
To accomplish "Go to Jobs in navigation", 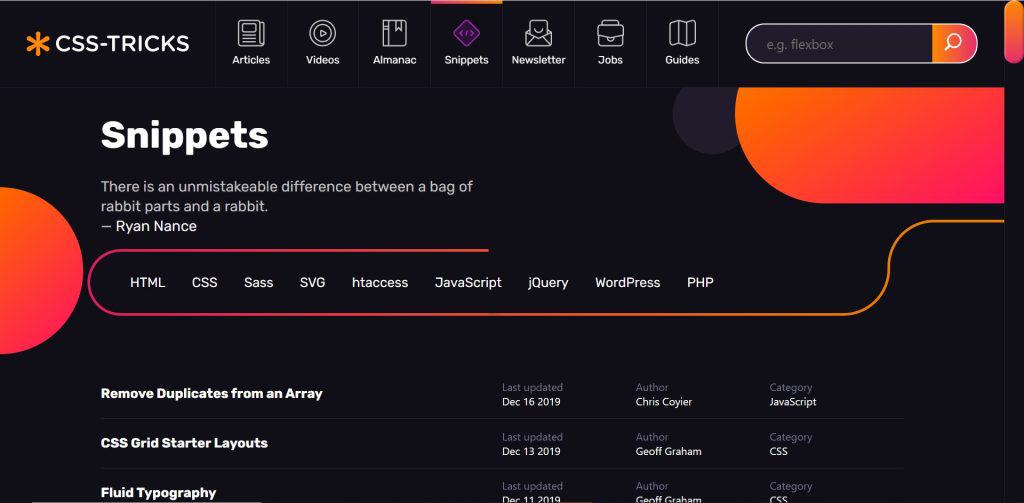I will pyautogui.click(x=610, y=60).
